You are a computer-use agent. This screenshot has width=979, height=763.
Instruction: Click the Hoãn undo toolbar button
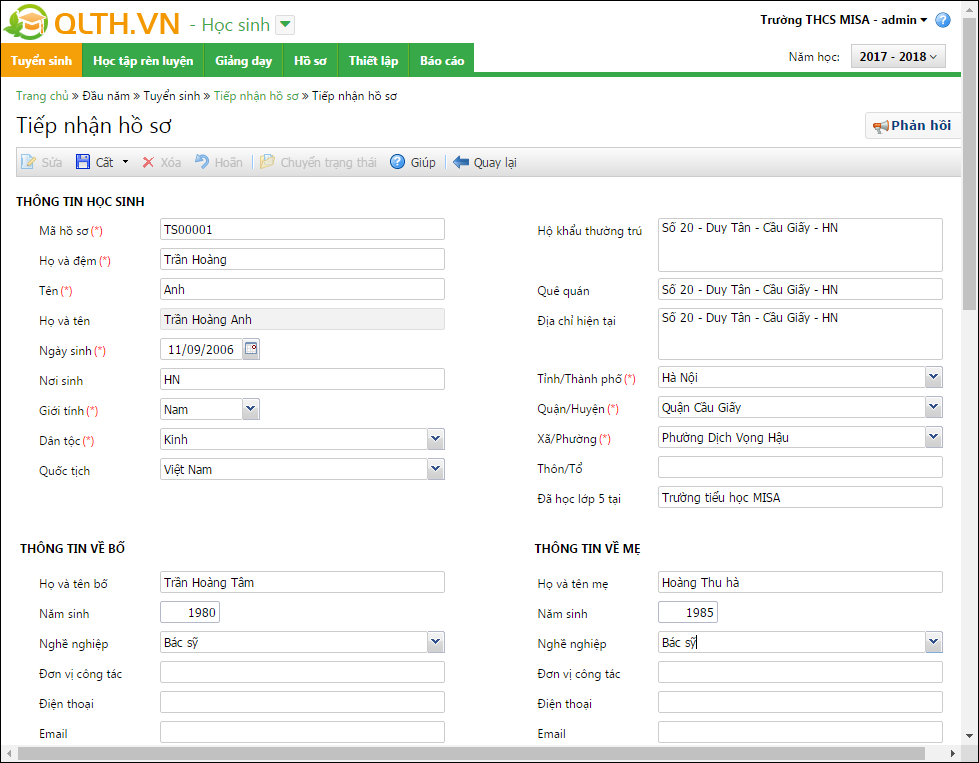(x=219, y=162)
